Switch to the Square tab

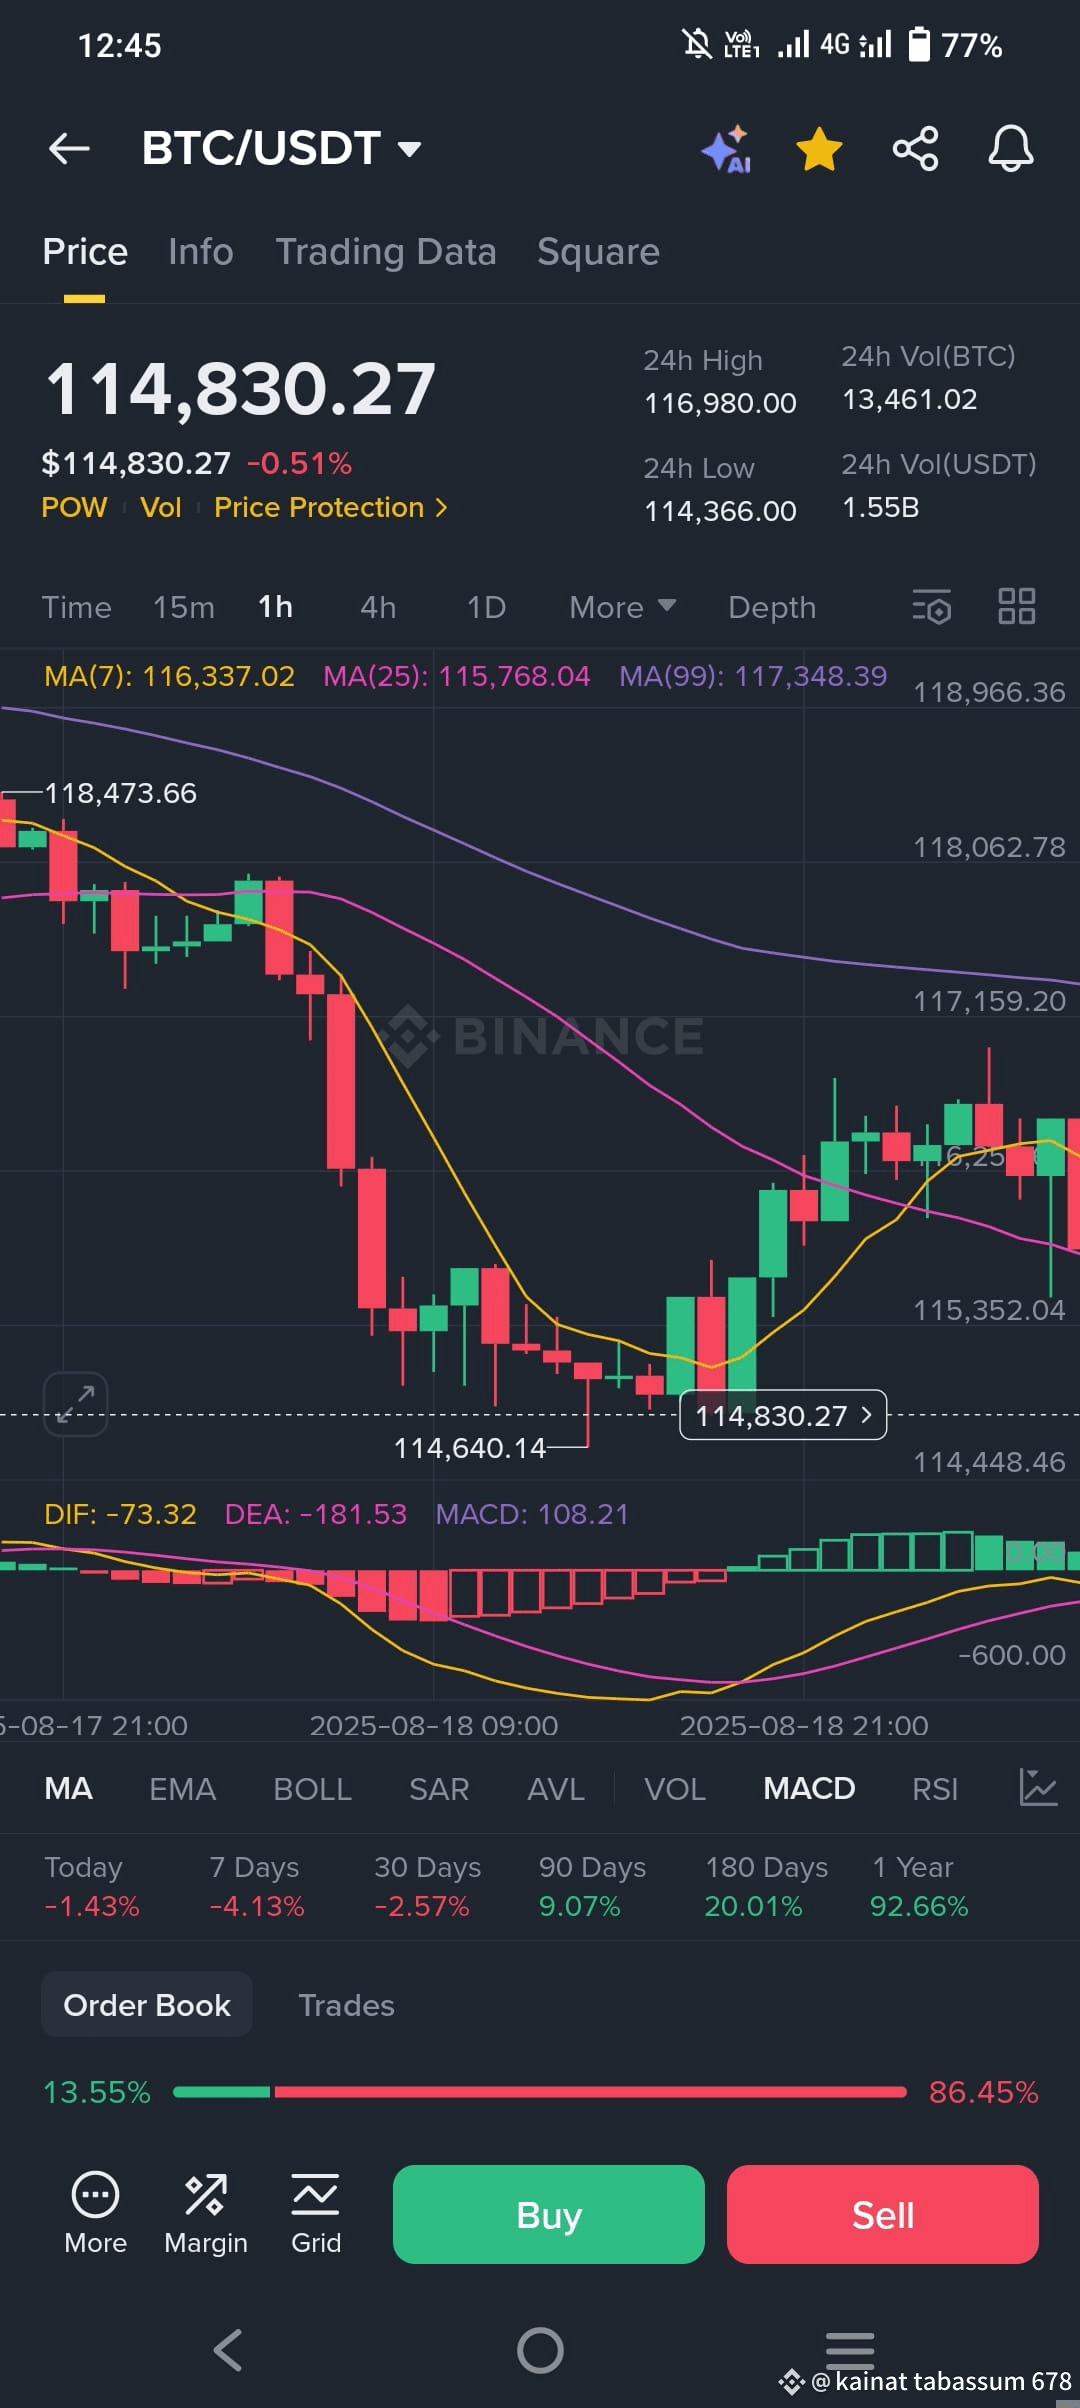click(x=598, y=252)
